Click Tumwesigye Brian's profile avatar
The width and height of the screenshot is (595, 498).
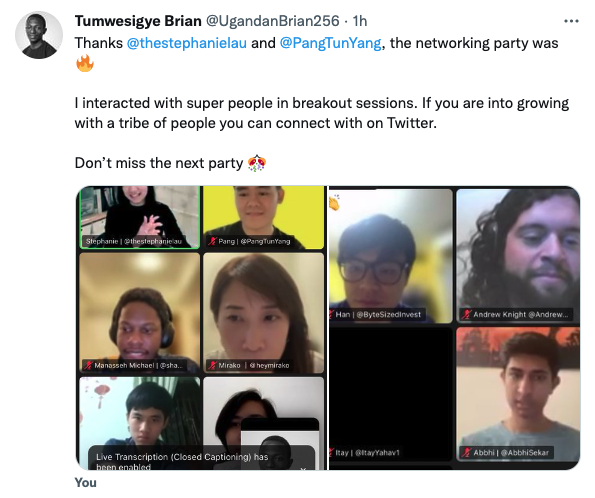[x=39, y=35]
